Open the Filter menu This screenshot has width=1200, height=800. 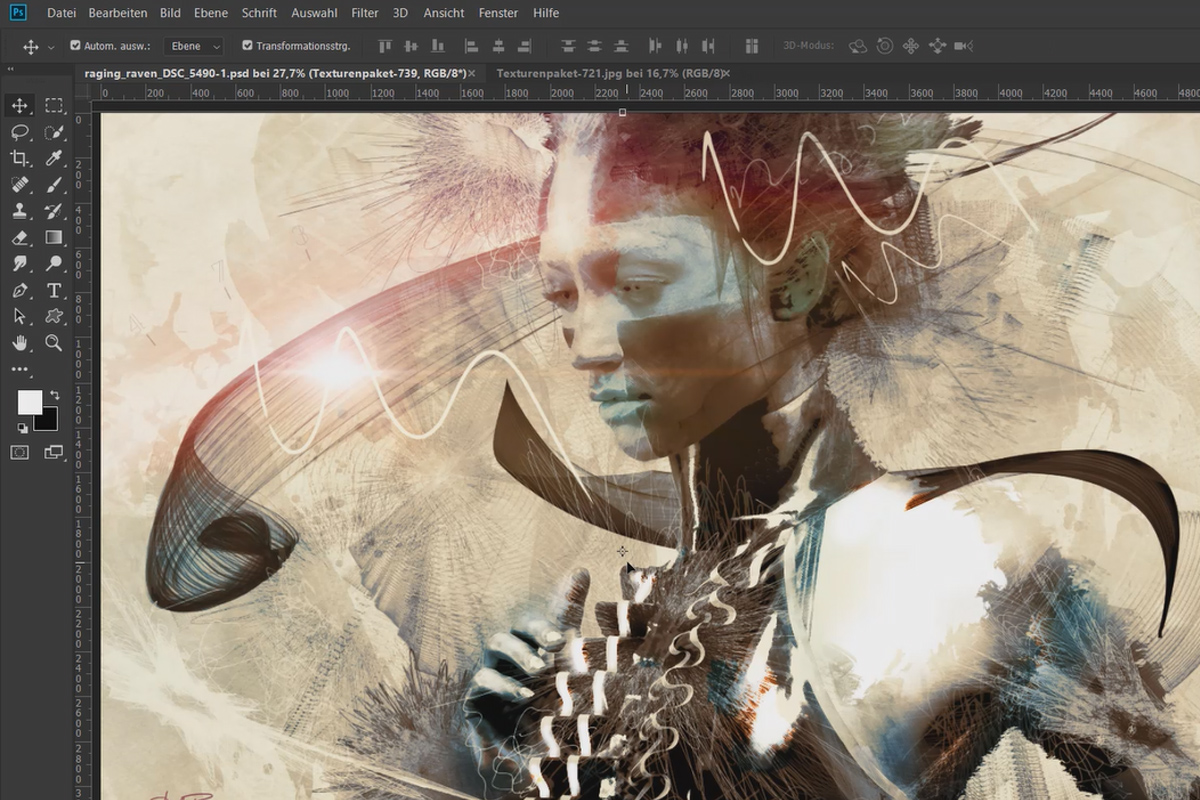[x=365, y=13]
